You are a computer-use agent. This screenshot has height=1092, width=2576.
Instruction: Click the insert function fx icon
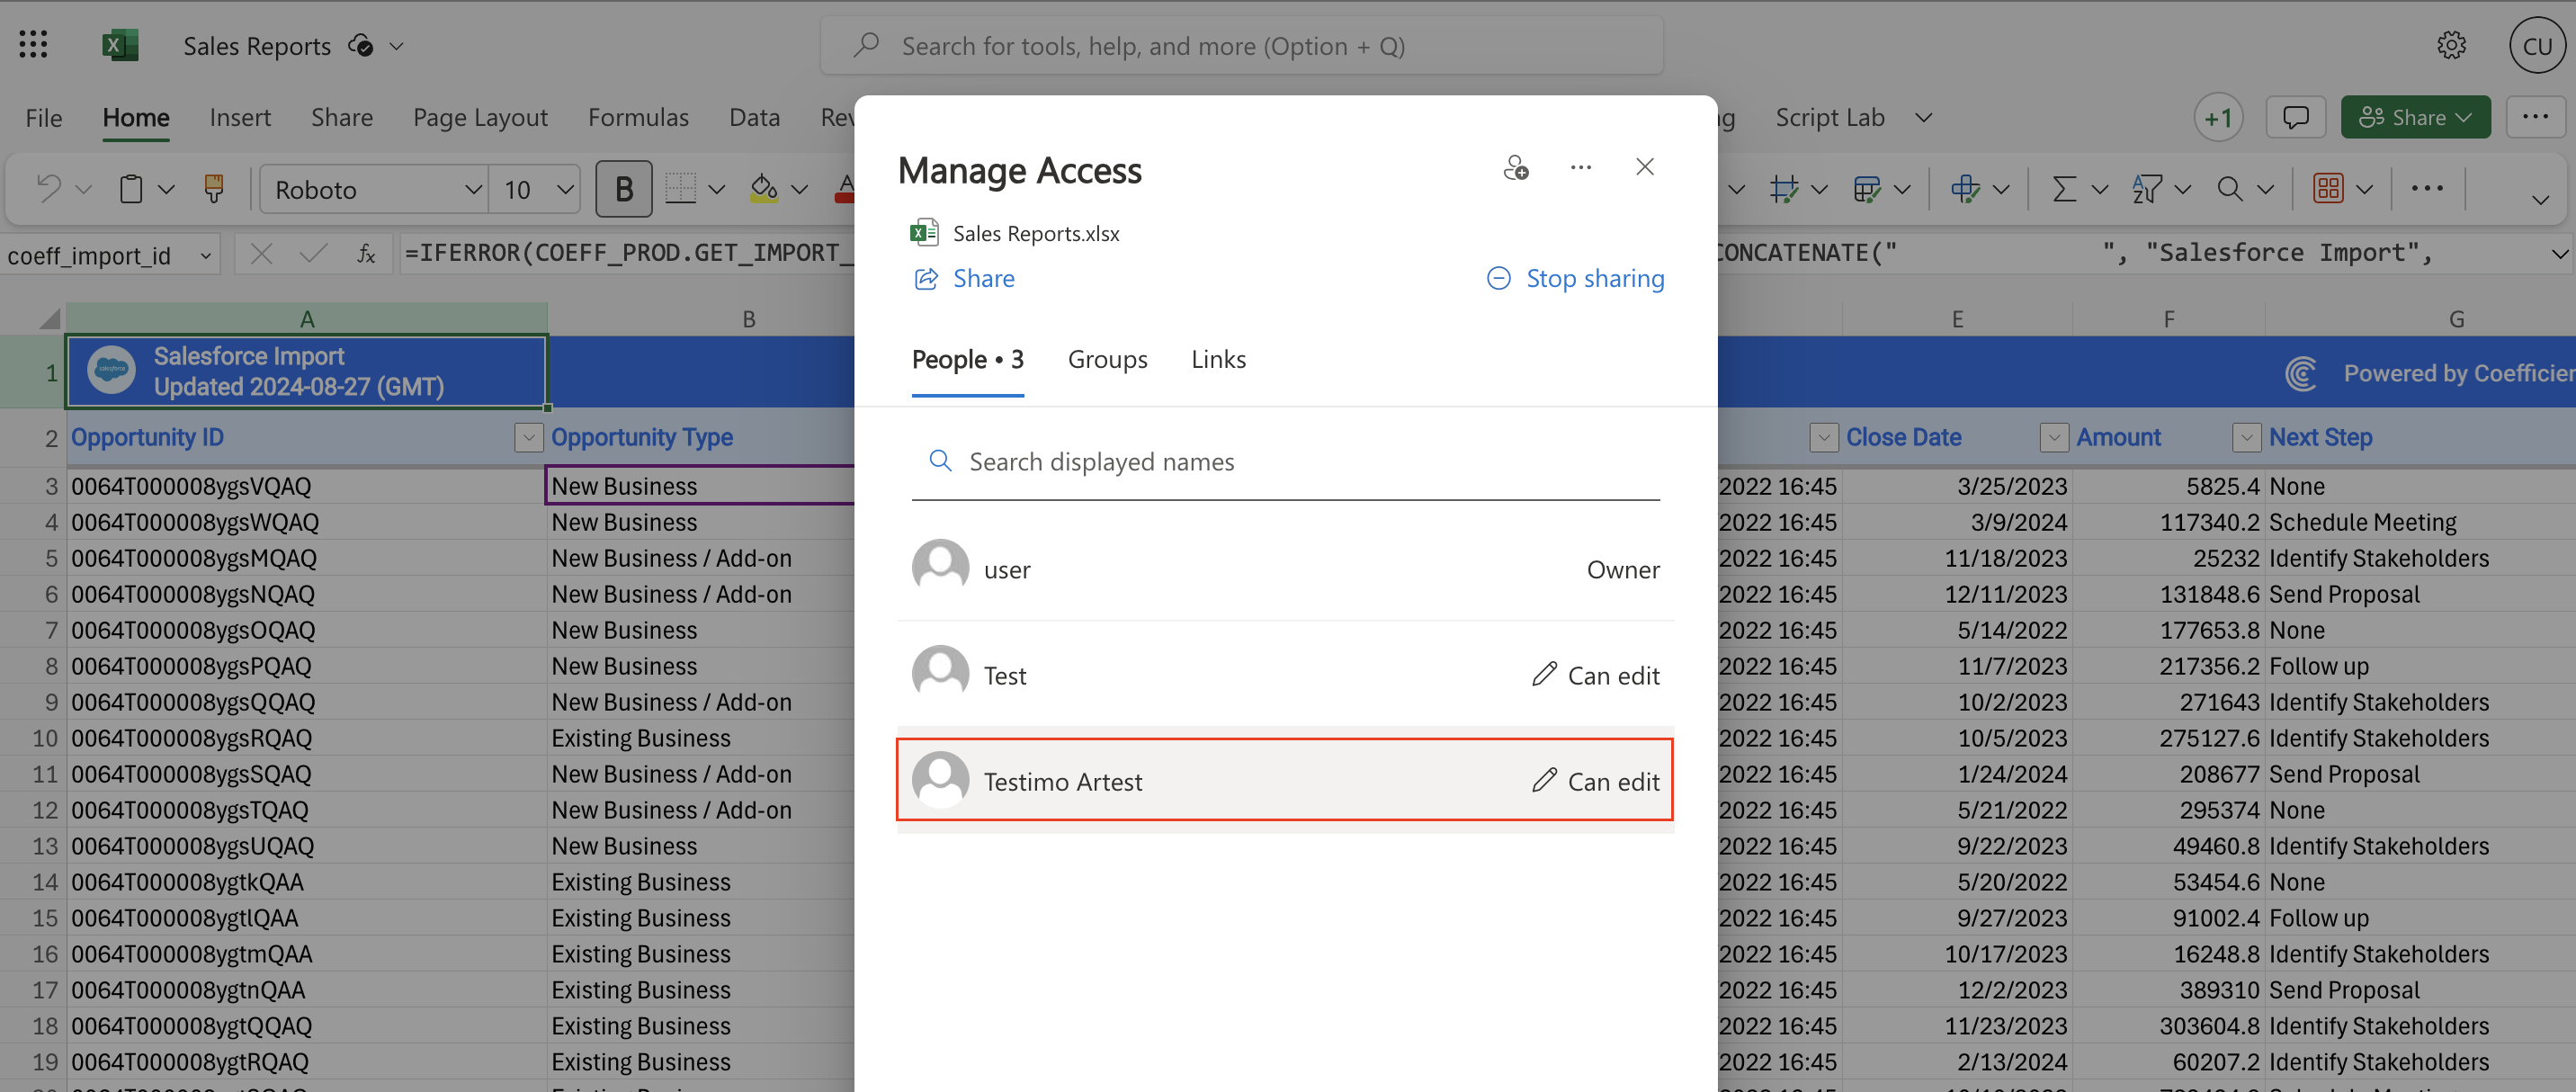point(366,254)
